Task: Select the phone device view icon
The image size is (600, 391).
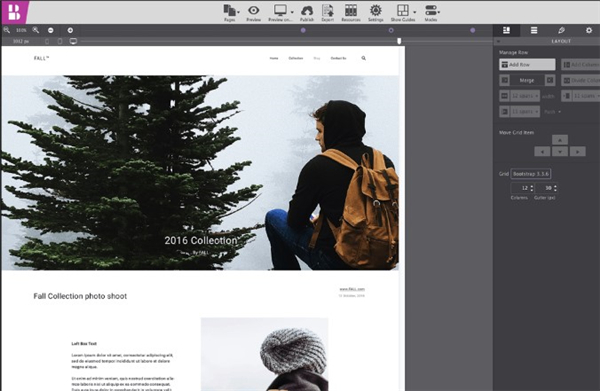Action: (47, 41)
